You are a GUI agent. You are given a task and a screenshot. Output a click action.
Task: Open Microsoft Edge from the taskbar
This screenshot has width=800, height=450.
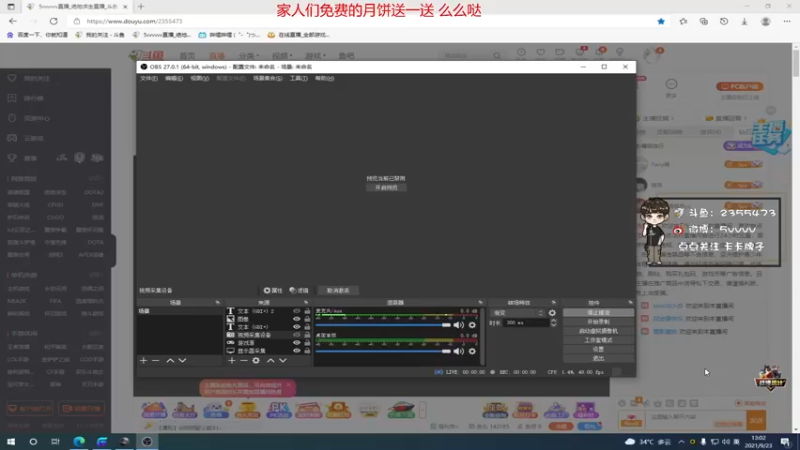(x=79, y=441)
